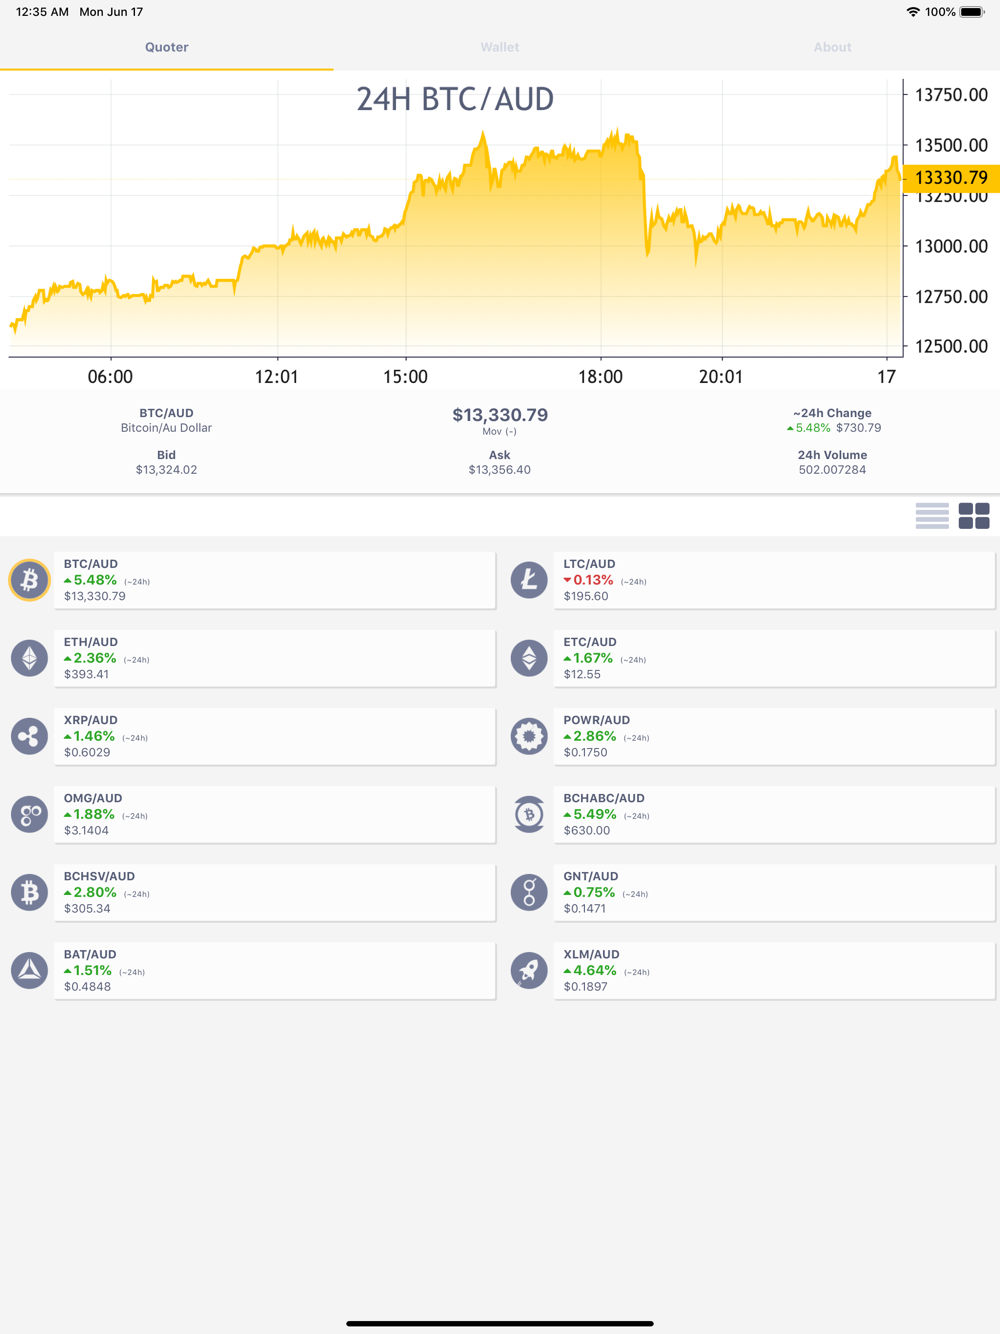Image resolution: width=1000 pixels, height=1334 pixels.
Task: Tap the Bitcoin BTC/AUD coin icon
Action: [x=29, y=580]
